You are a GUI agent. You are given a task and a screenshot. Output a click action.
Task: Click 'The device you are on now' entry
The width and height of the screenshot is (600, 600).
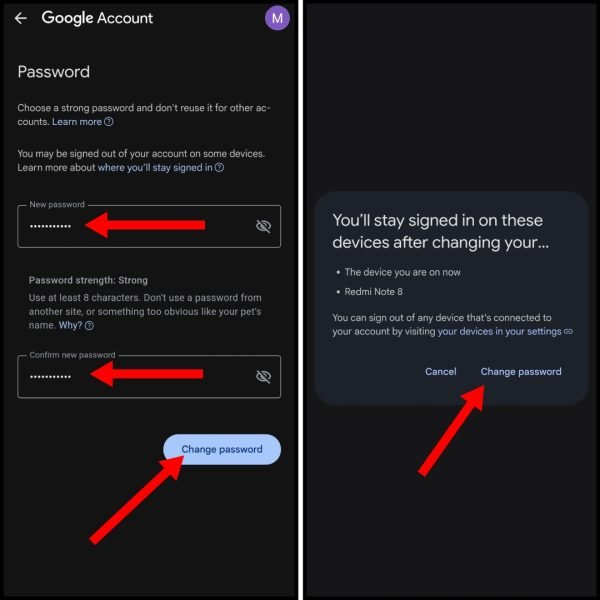(x=402, y=272)
